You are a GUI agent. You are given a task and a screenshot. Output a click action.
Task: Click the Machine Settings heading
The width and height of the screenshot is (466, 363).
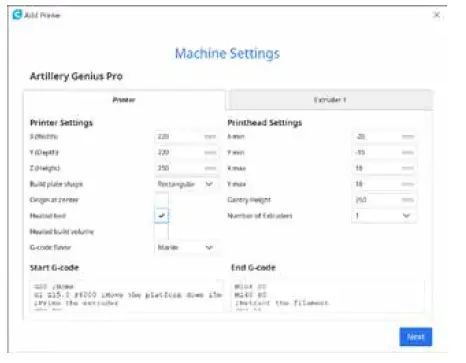[x=227, y=53]
